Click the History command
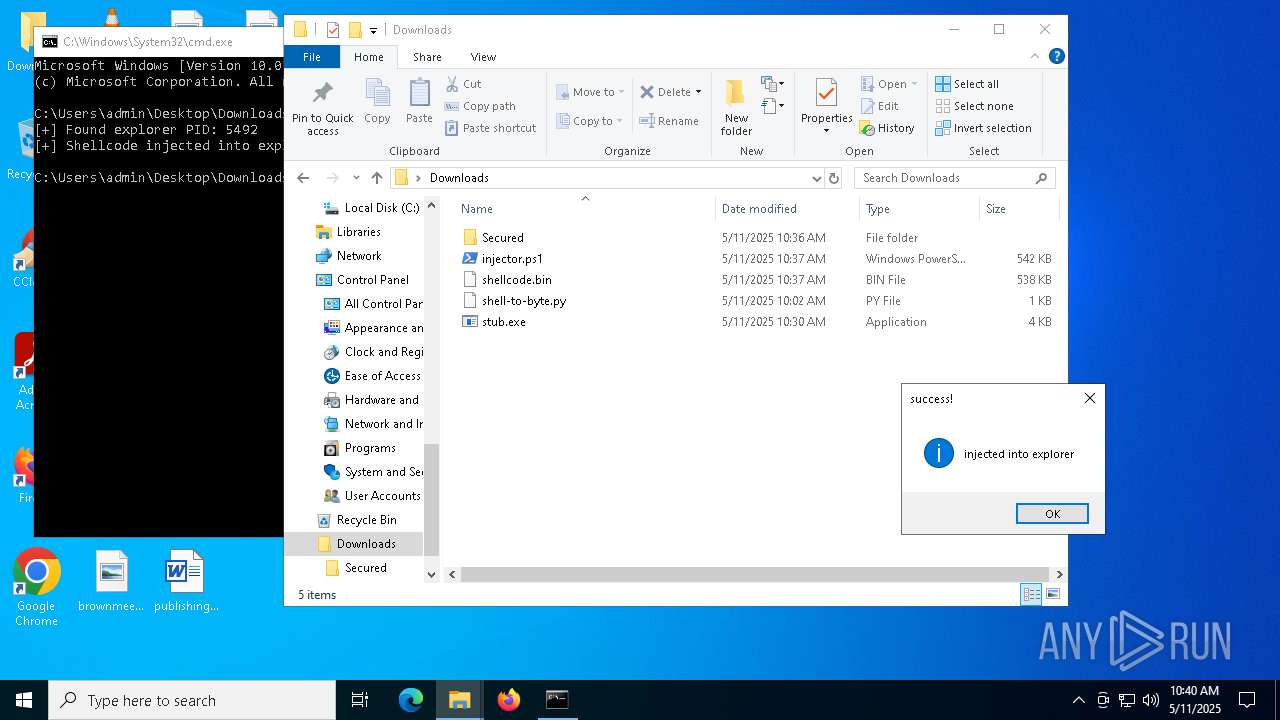 [887, 128]
